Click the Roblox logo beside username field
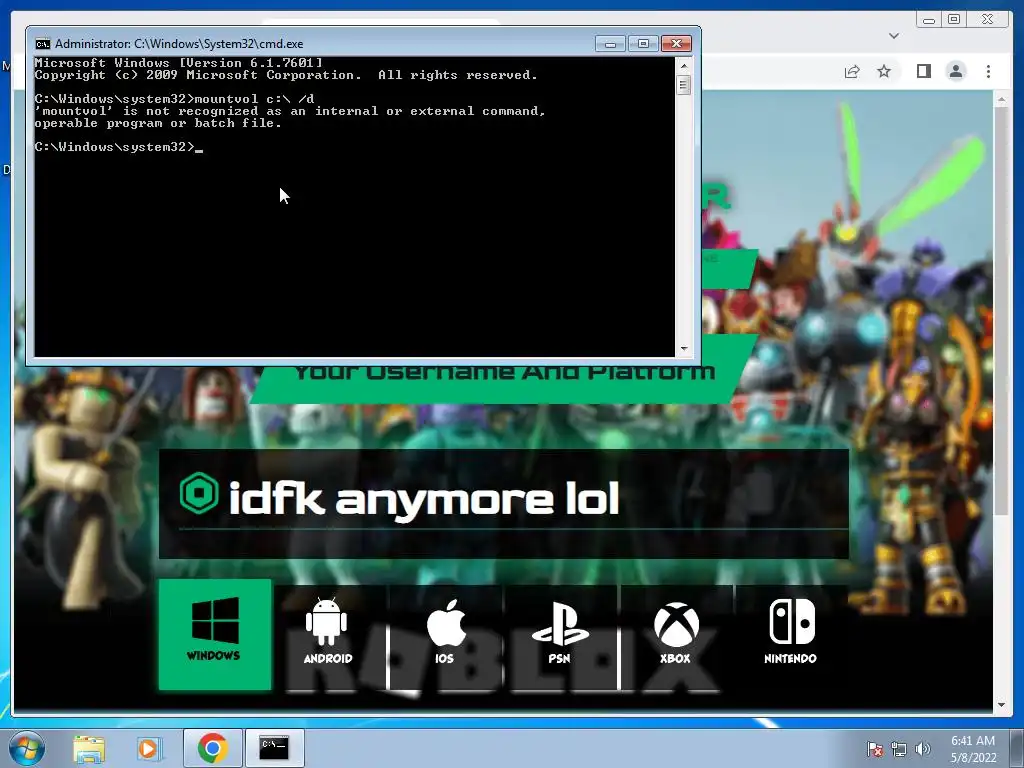 199,493
